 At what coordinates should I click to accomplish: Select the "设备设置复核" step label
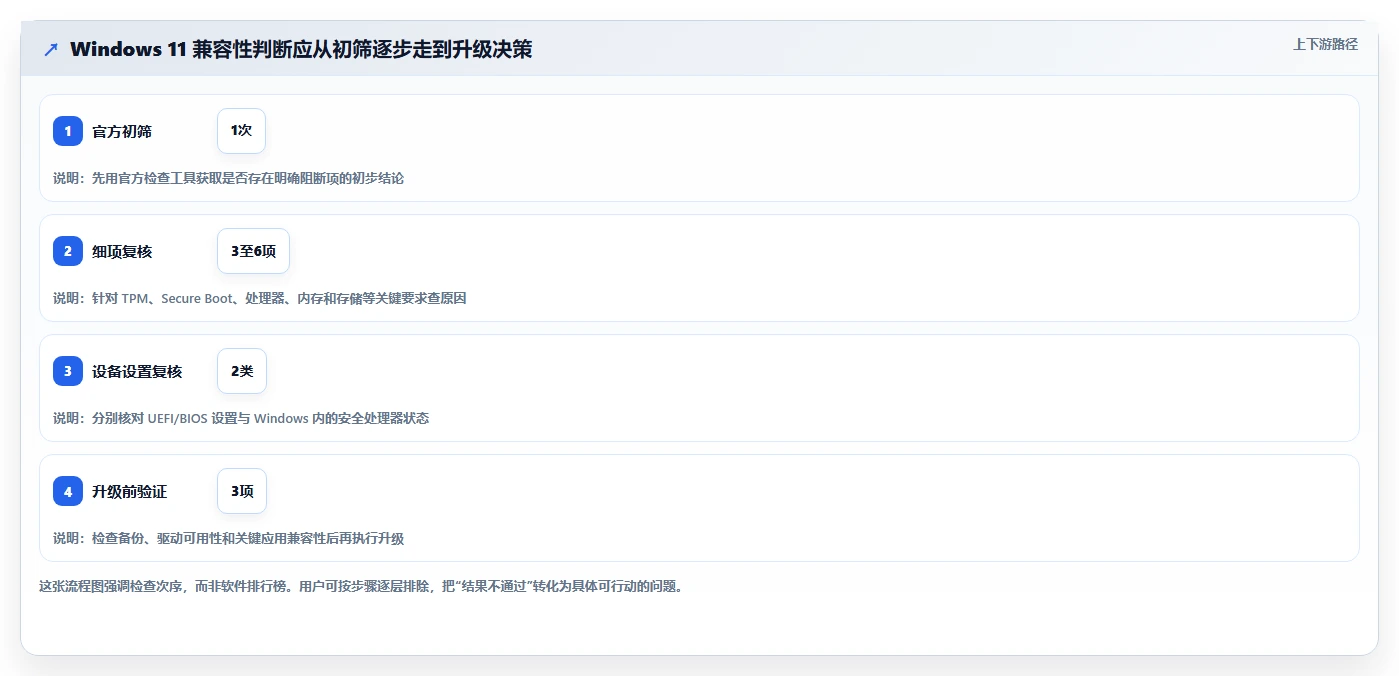coord(137,371)
